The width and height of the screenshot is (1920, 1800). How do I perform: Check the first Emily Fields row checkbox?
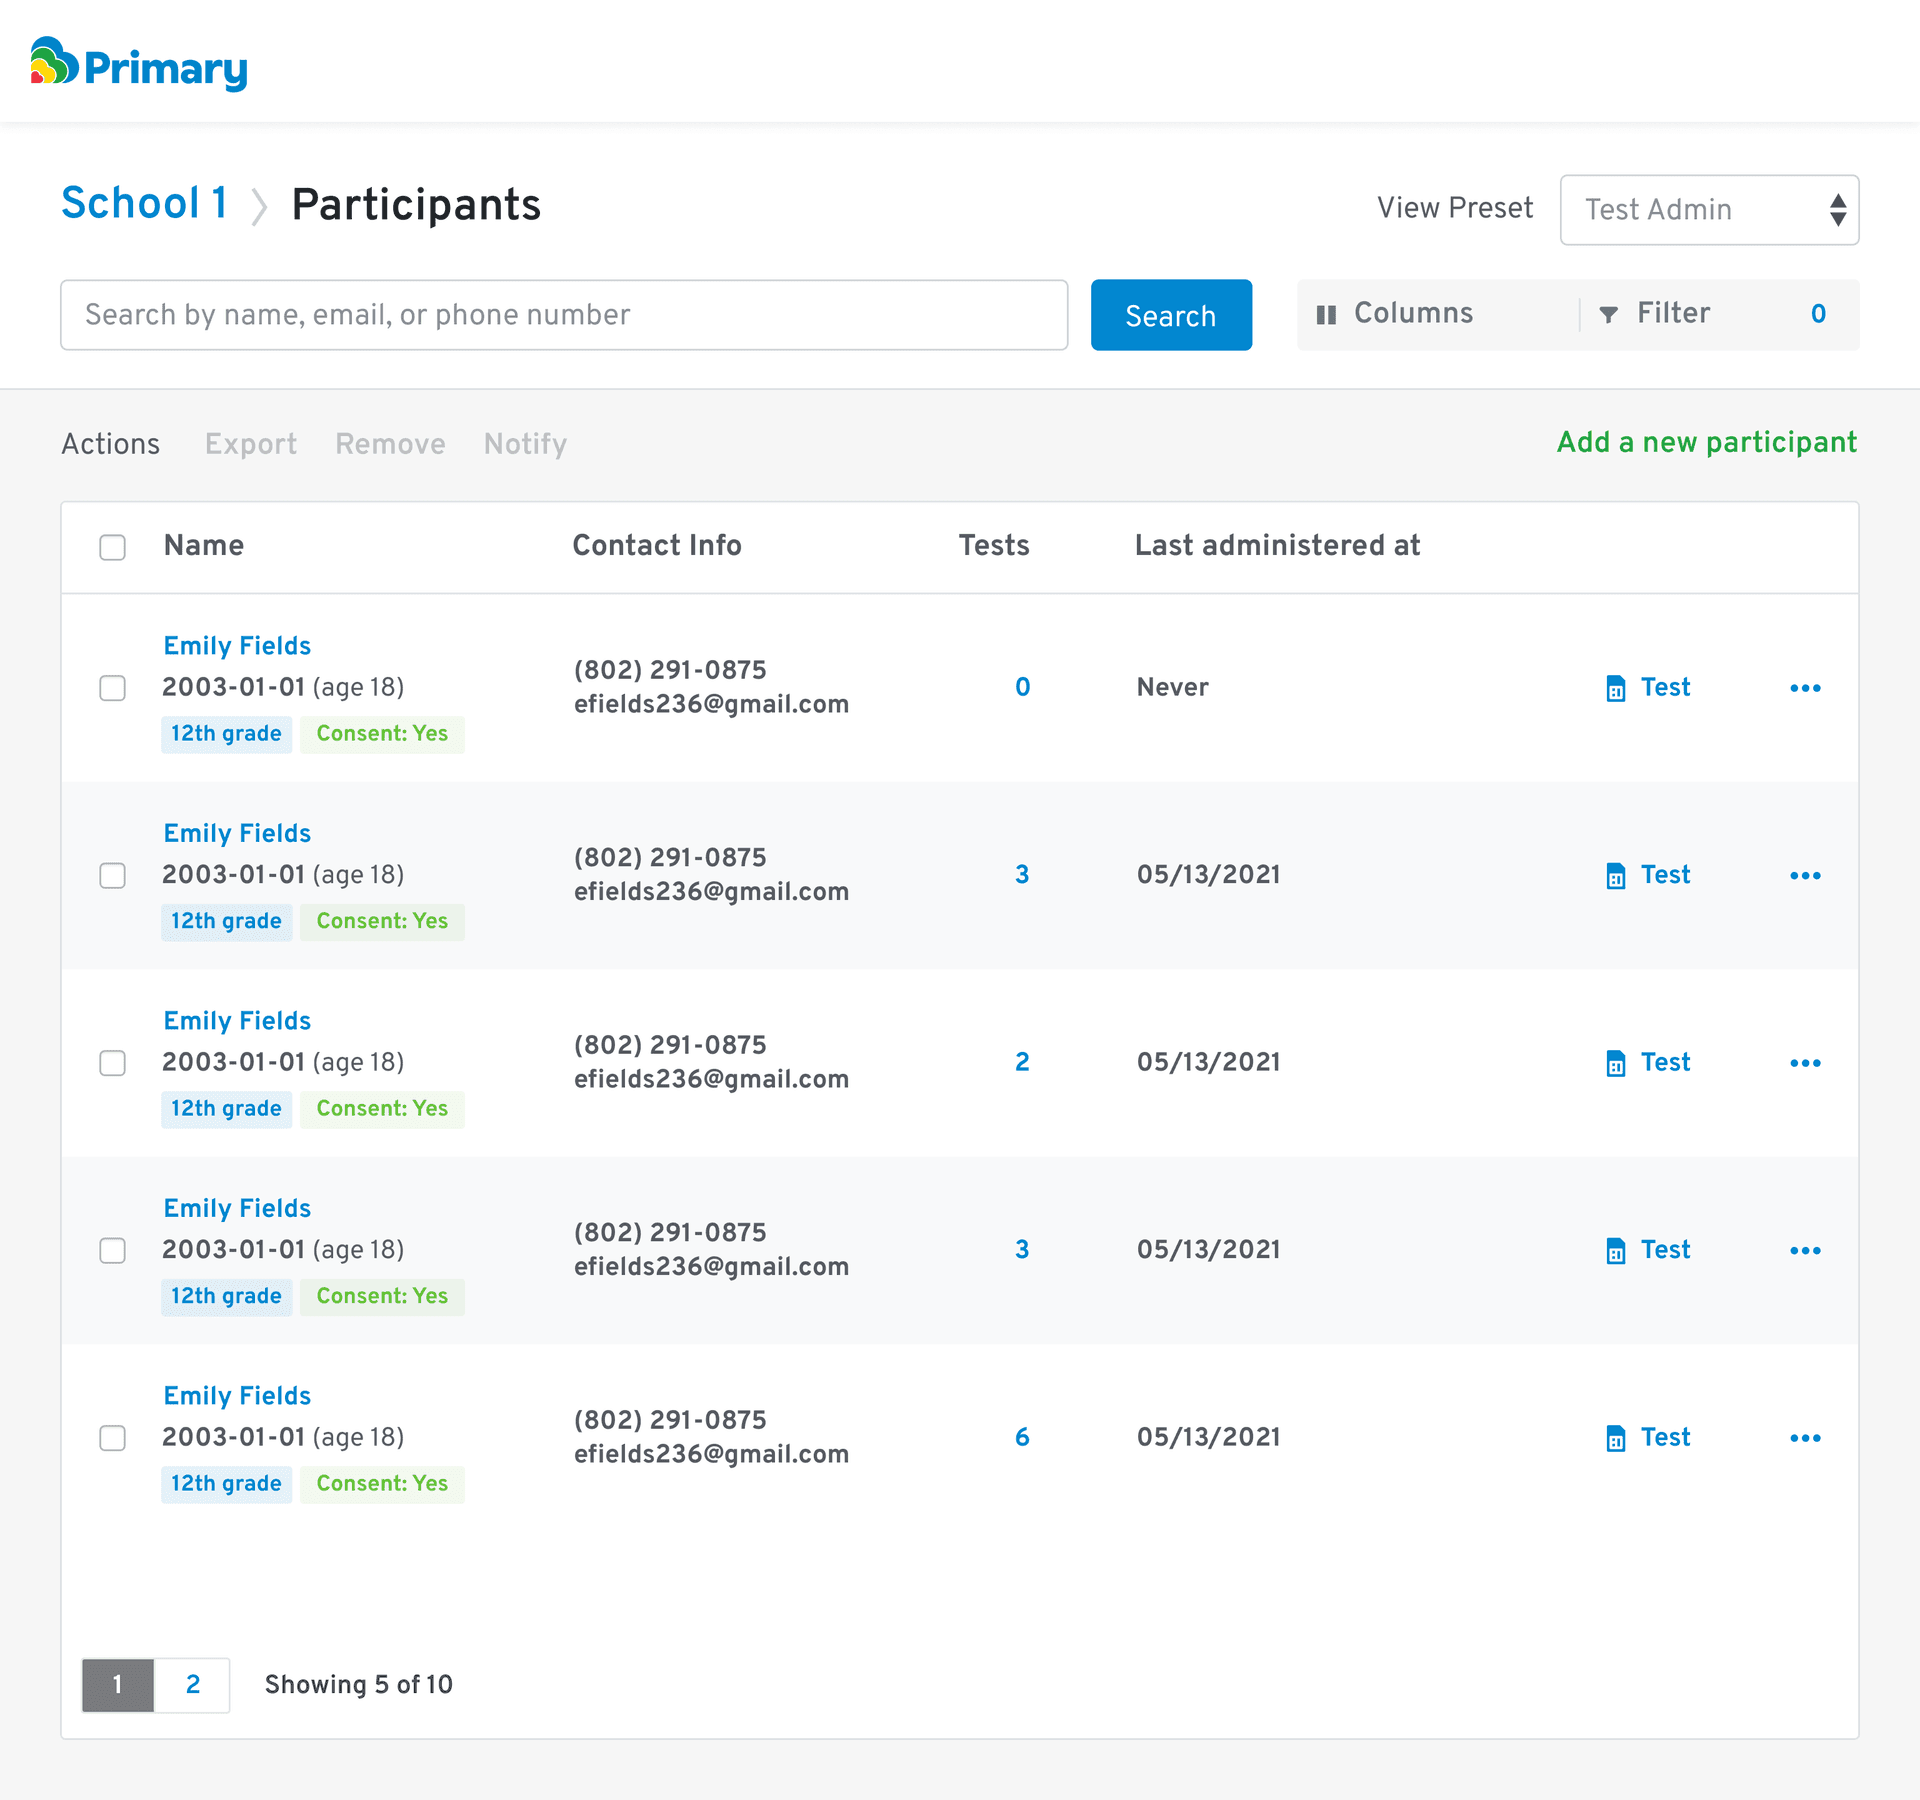click(x=113, y=688)
